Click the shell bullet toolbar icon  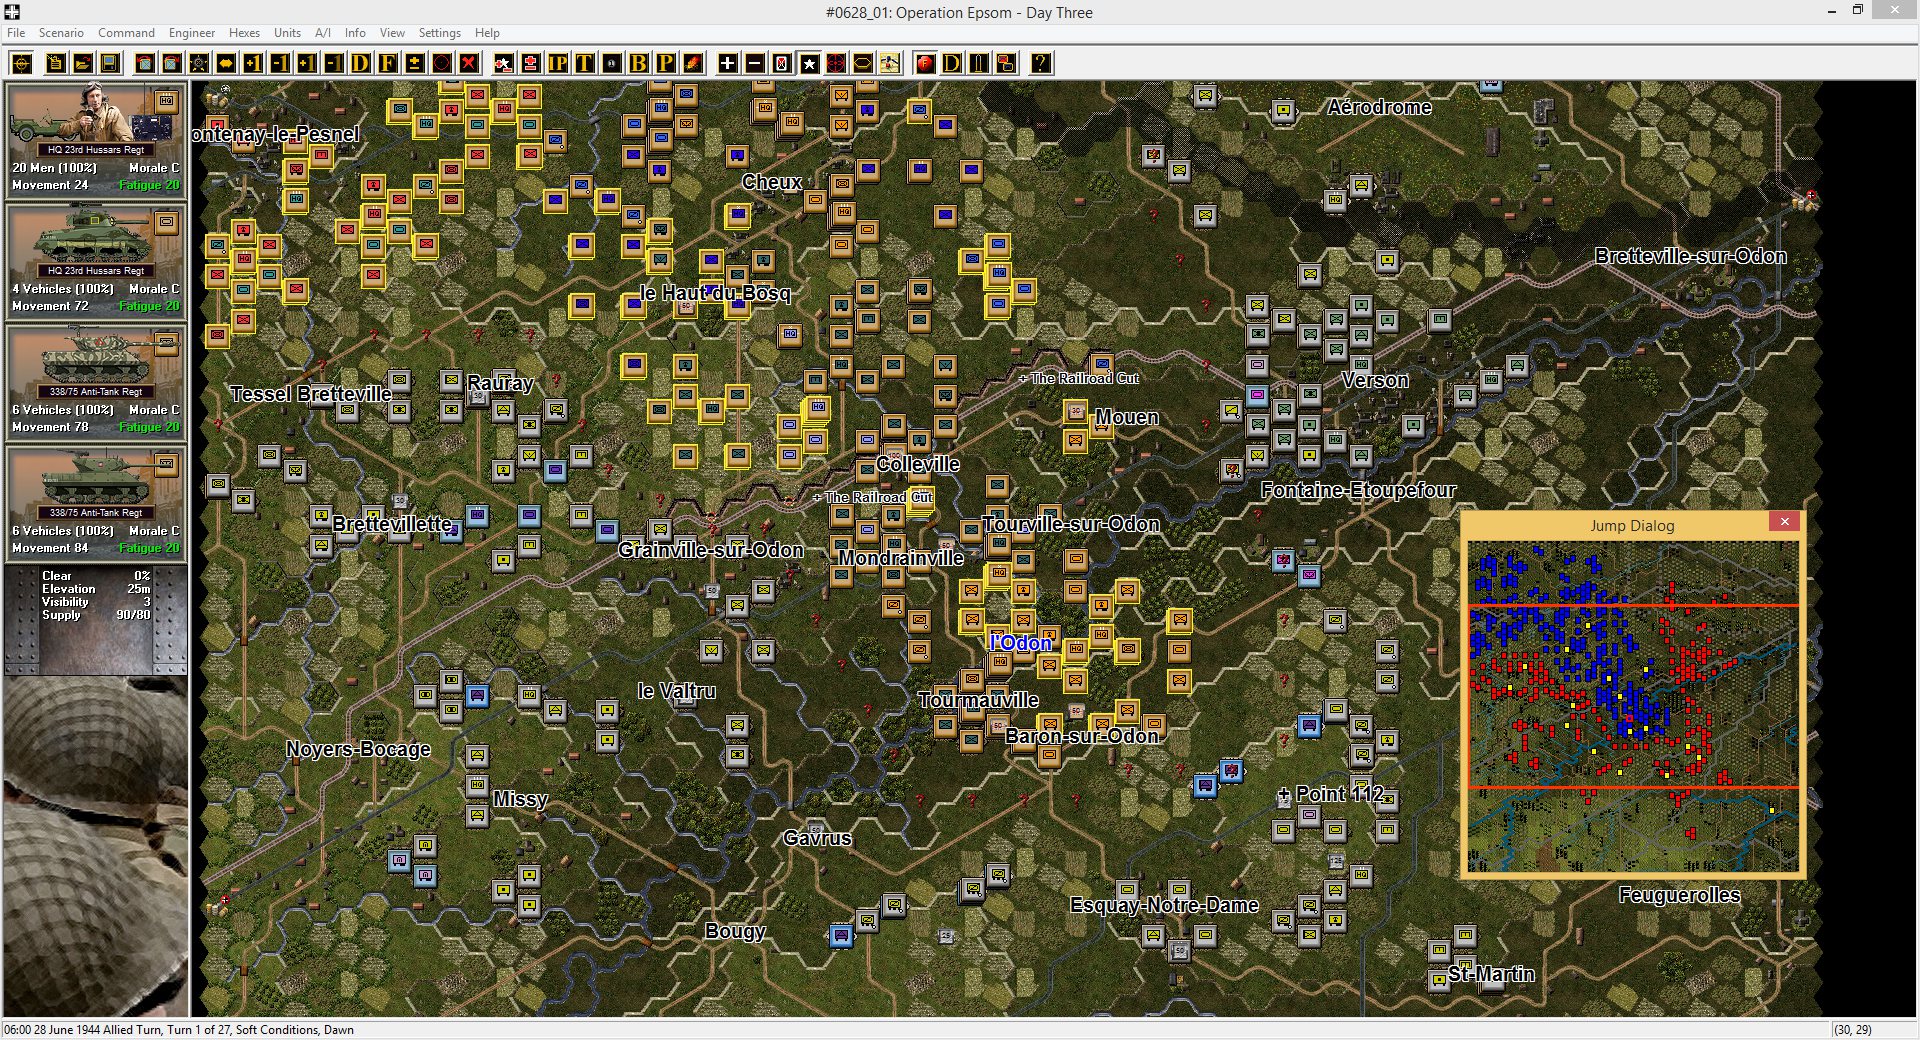[979, 64]
